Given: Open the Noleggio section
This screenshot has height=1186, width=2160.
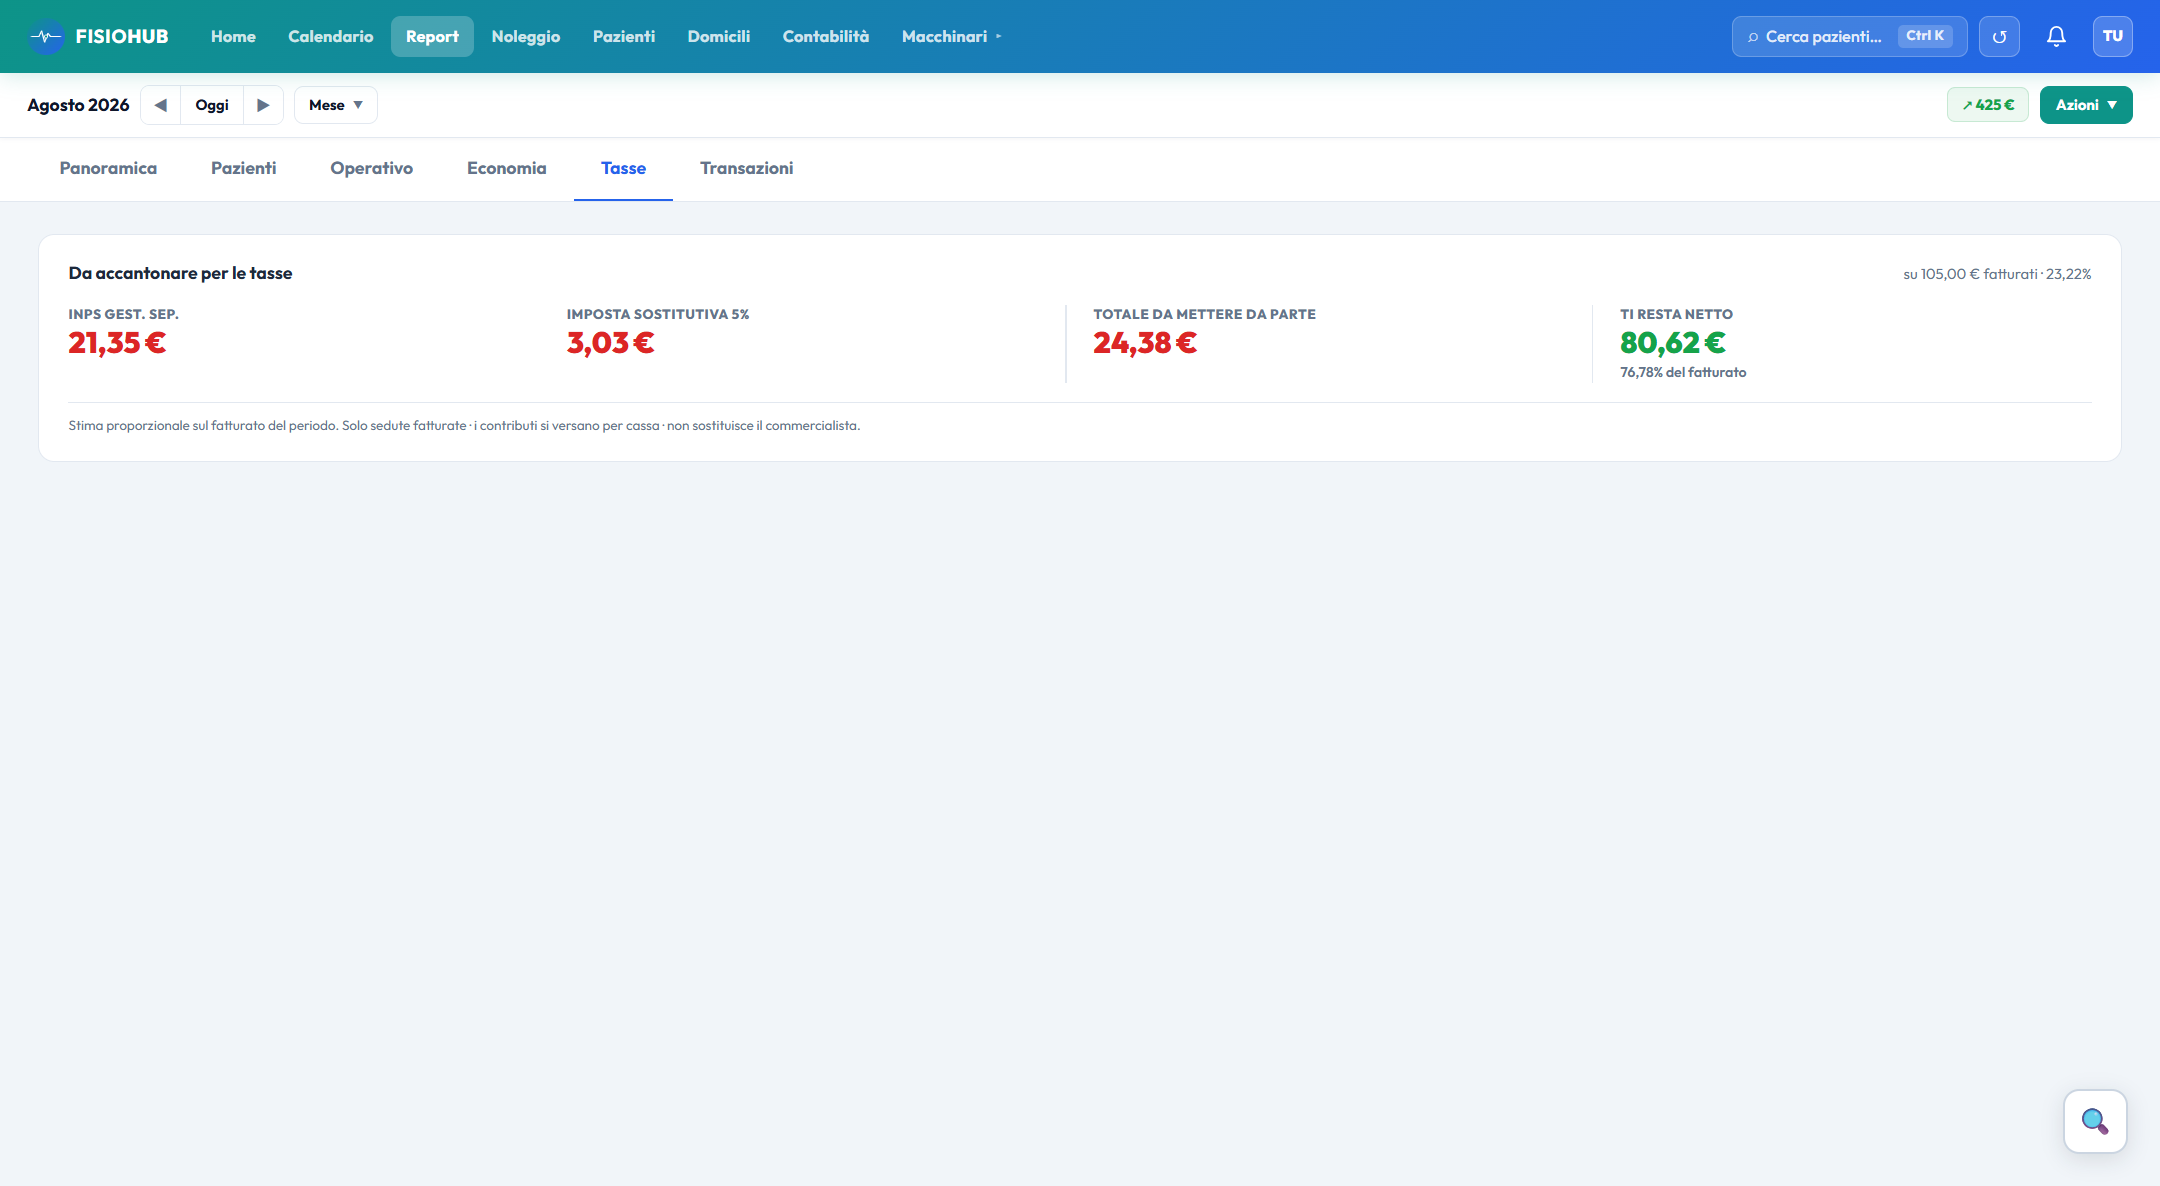Looking at the screenshot, I should tap(526, 37).
